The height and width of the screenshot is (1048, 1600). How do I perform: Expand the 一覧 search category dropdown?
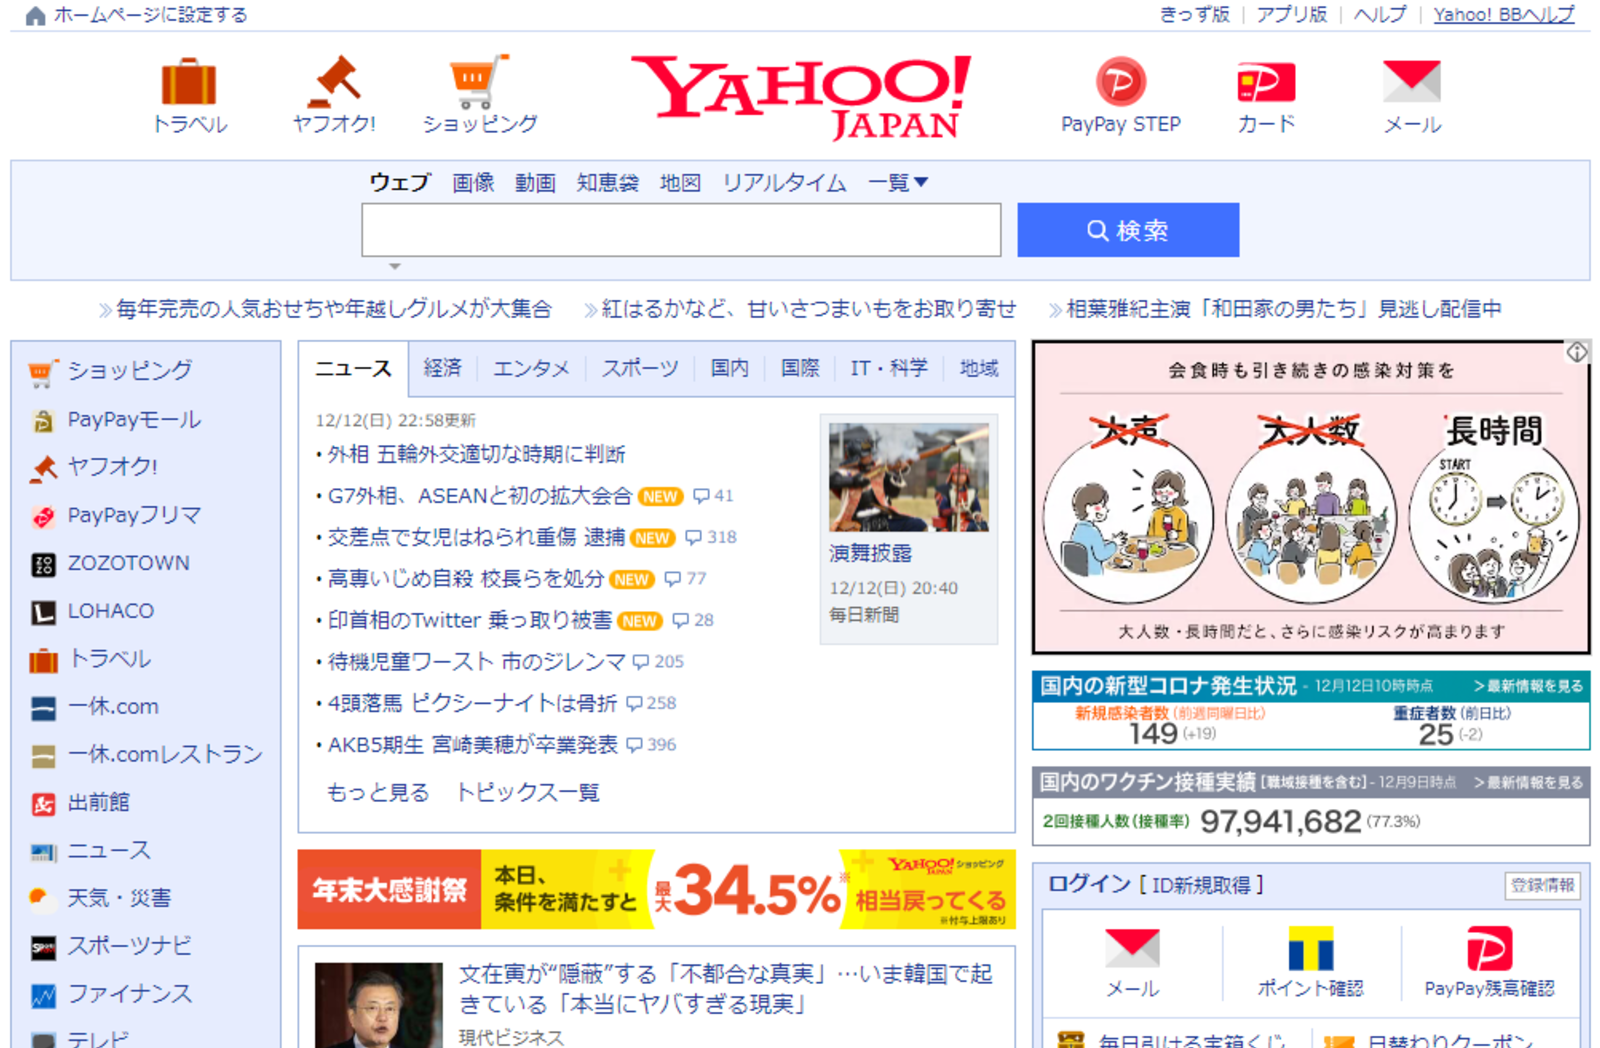898,183
